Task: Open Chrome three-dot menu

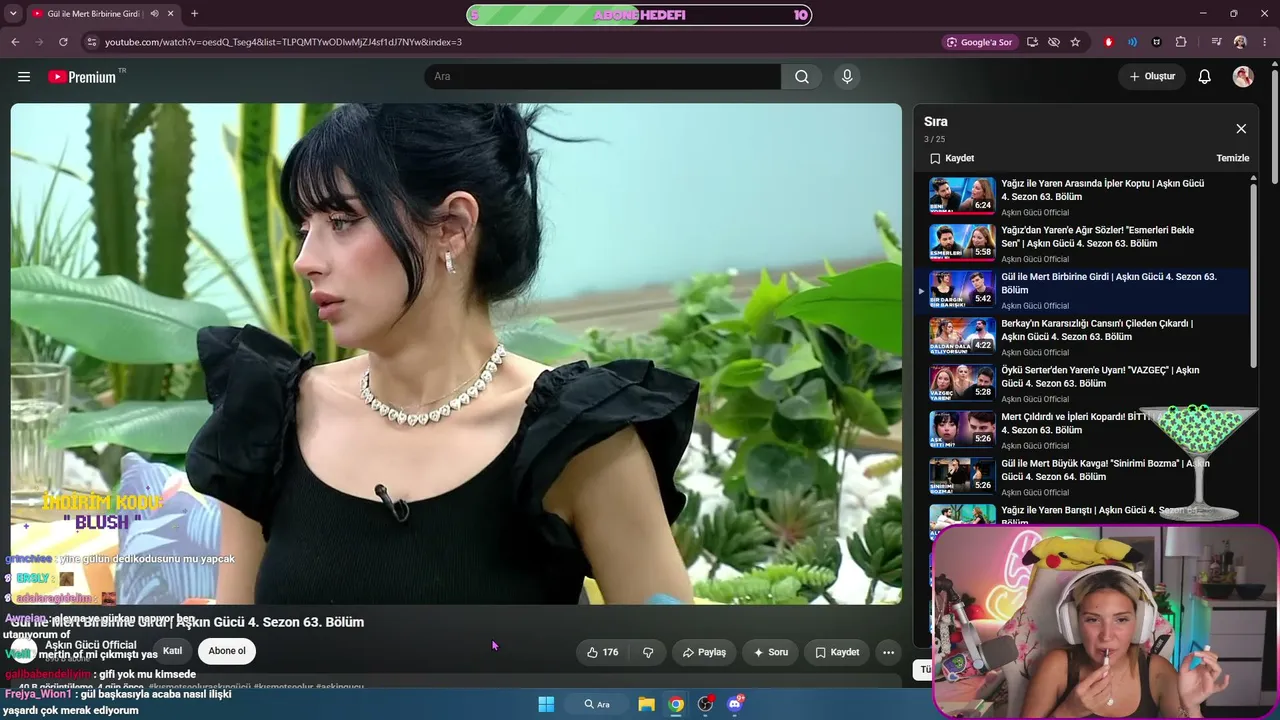Action: tap(1264, 42)
